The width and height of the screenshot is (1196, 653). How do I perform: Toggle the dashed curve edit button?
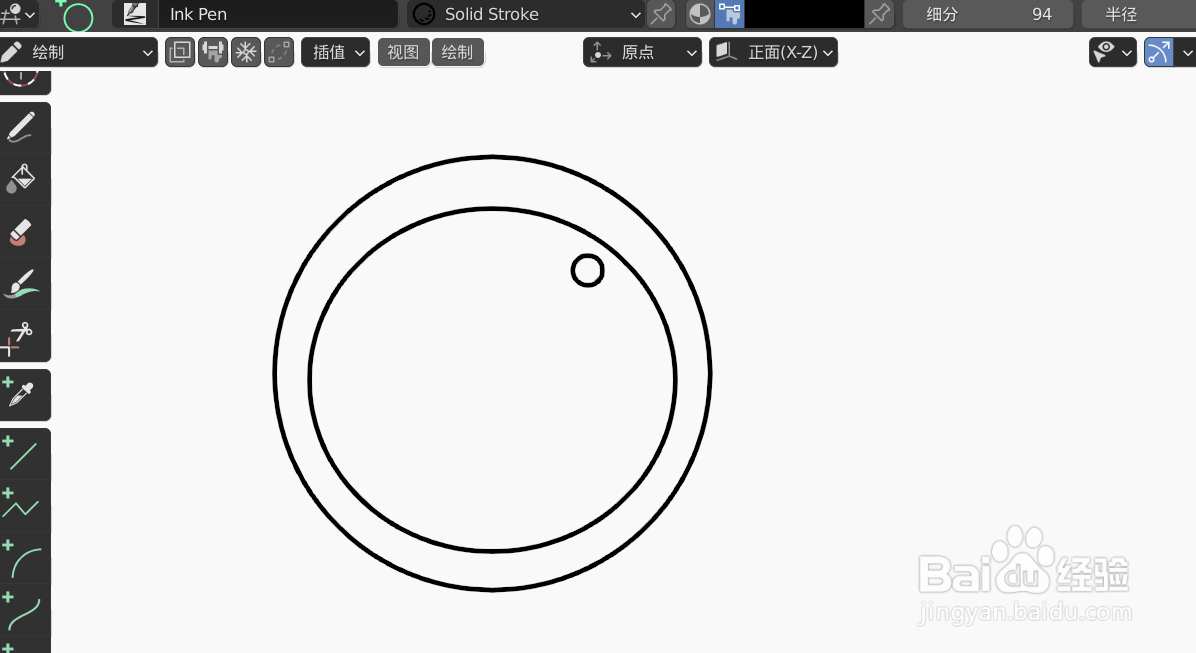[x=279, y=52]
